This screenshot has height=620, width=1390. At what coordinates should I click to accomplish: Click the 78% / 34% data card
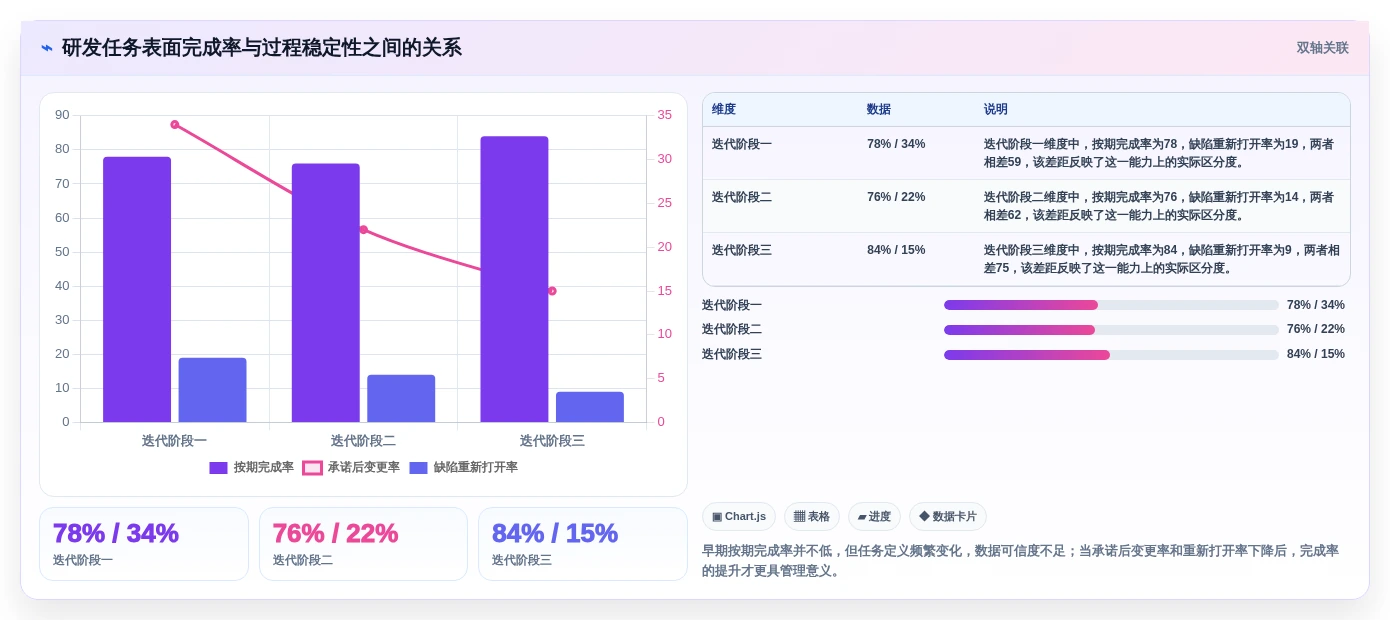144,544
